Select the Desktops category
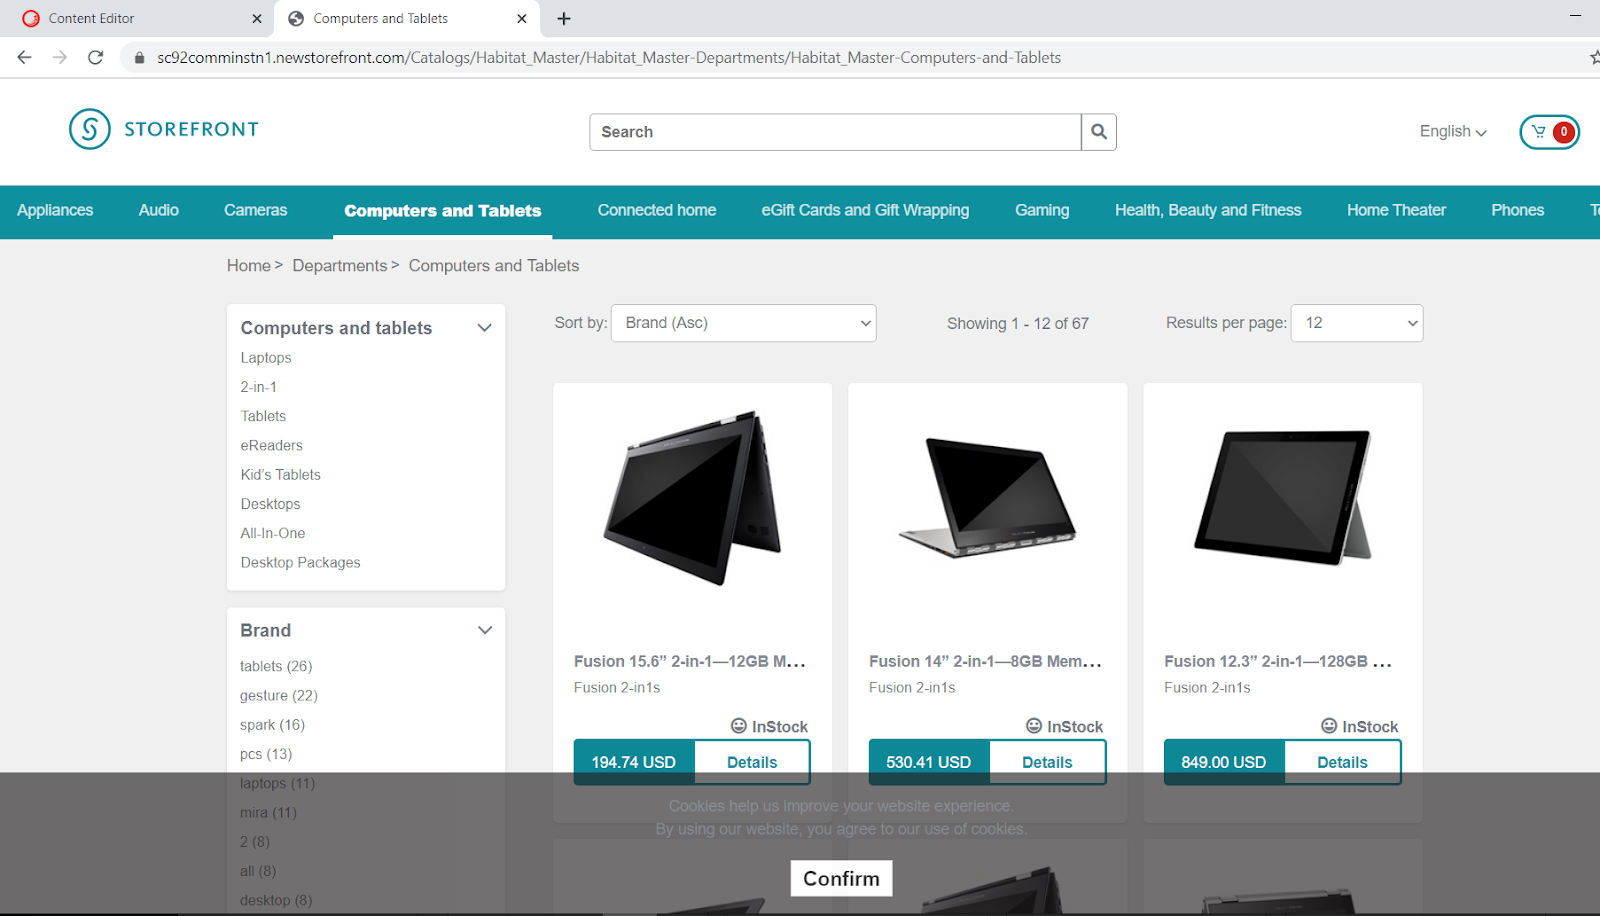 point(270,504)
